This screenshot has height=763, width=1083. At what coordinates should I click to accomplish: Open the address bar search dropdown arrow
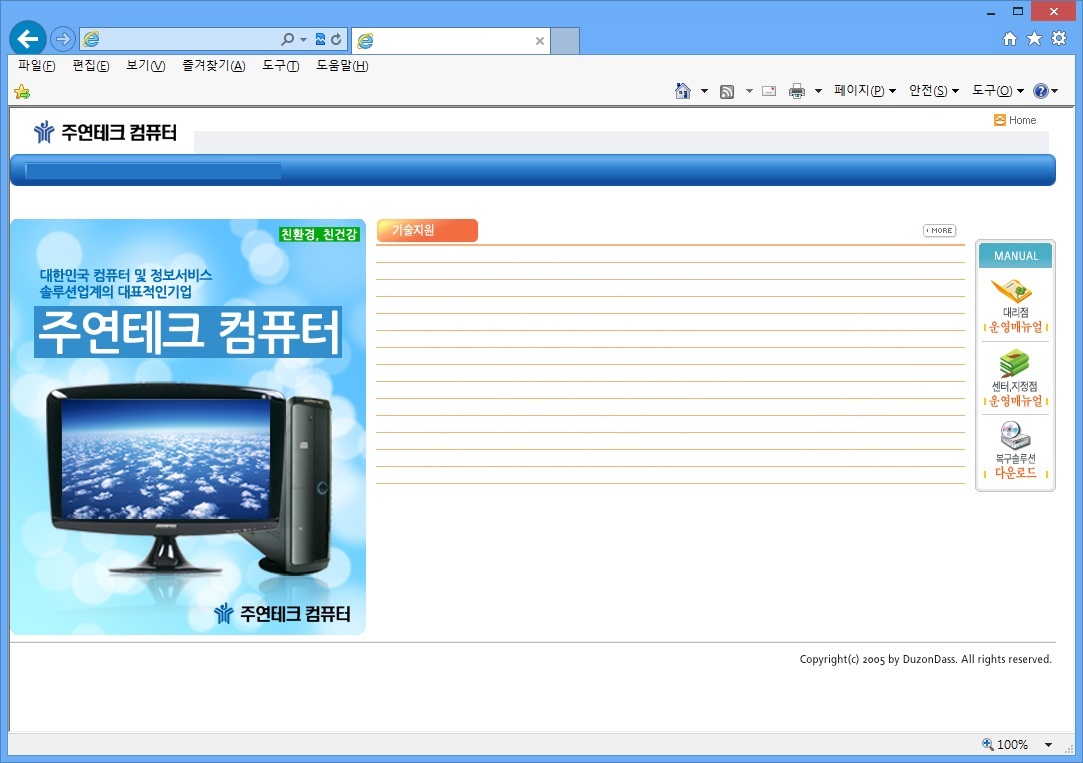click(x=303, y=39)
